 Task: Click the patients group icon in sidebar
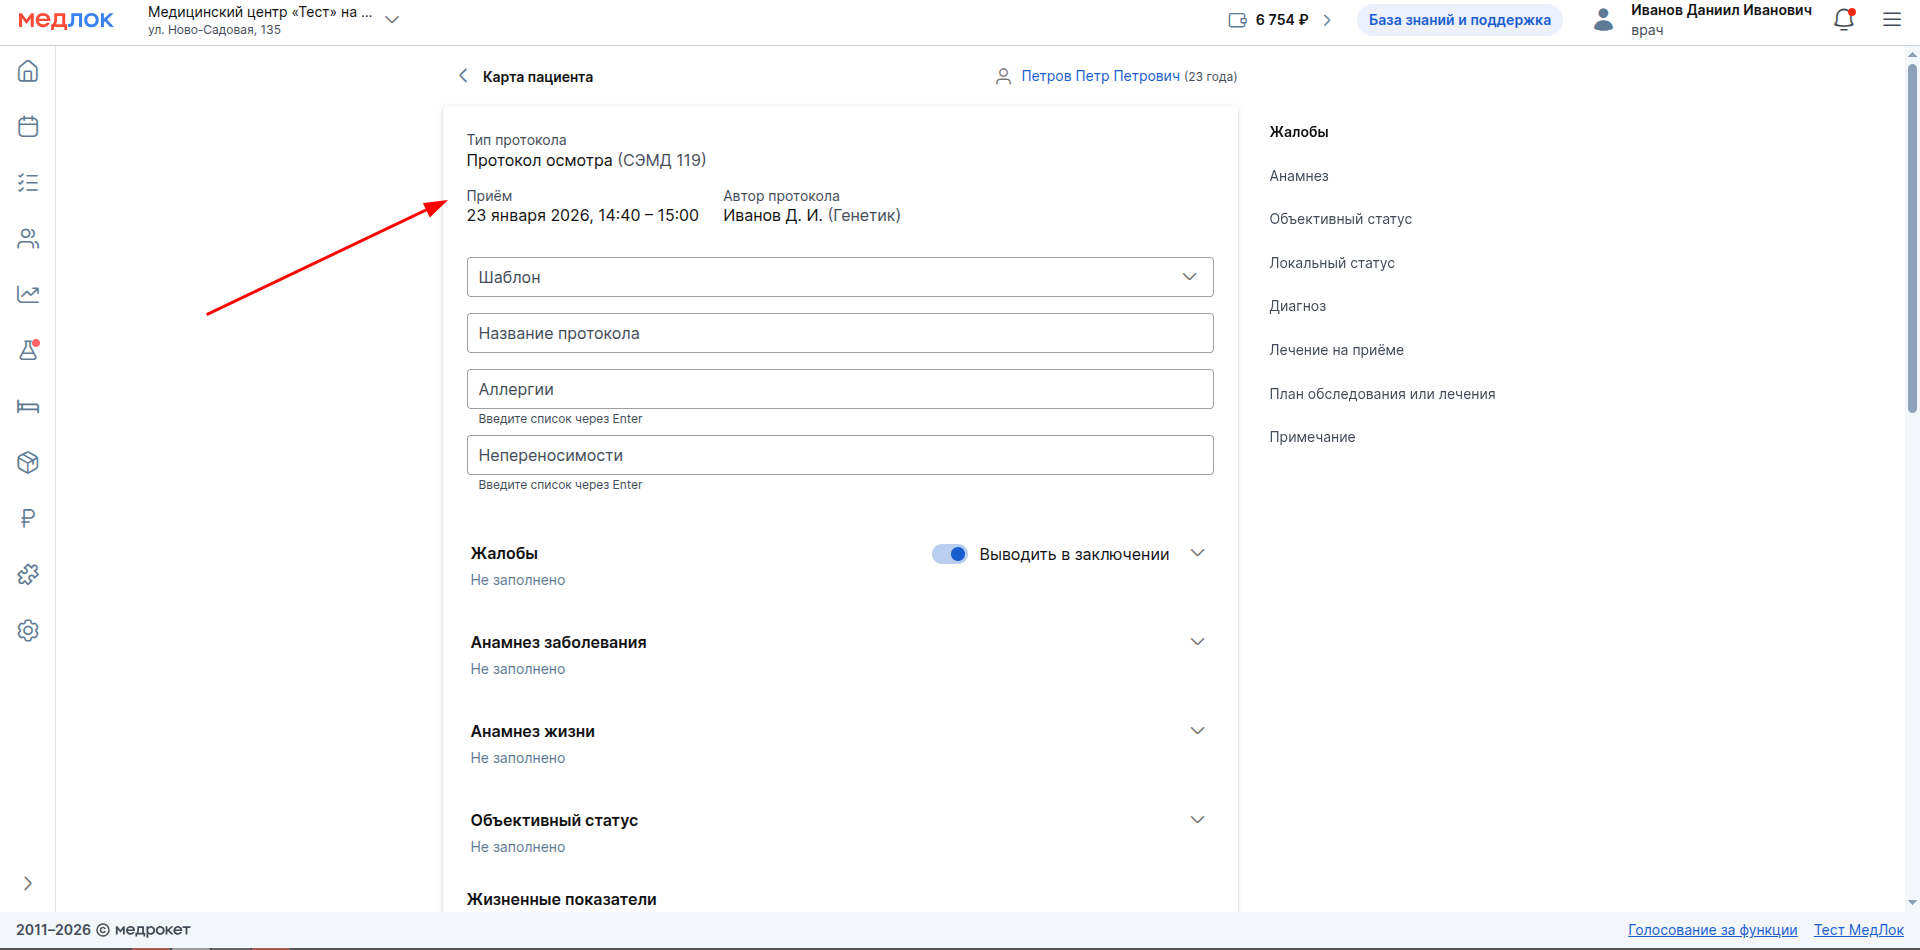[28, 239]
